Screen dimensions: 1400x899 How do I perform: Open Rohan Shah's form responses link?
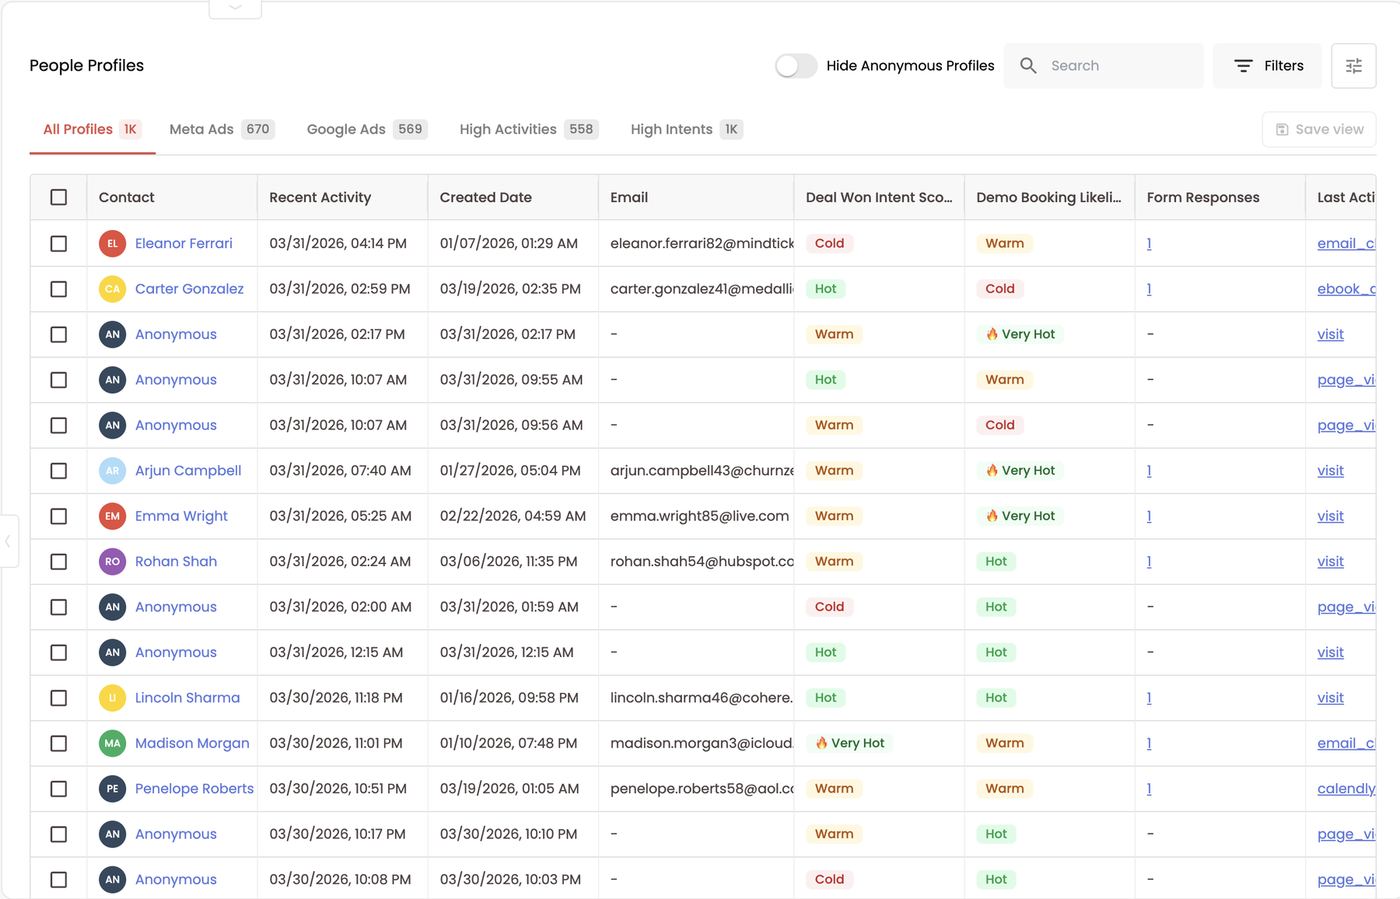pyautogui.click(x=1149, y=562)
